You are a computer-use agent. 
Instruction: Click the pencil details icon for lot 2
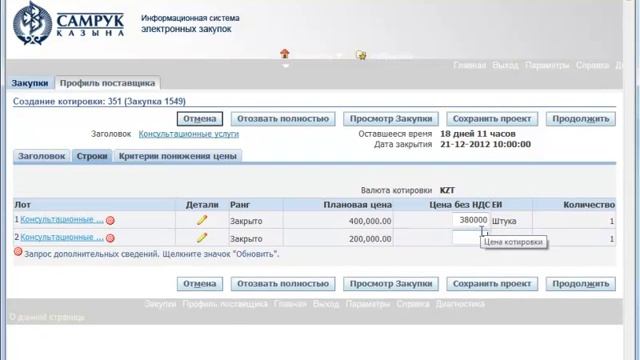(202, 238)
